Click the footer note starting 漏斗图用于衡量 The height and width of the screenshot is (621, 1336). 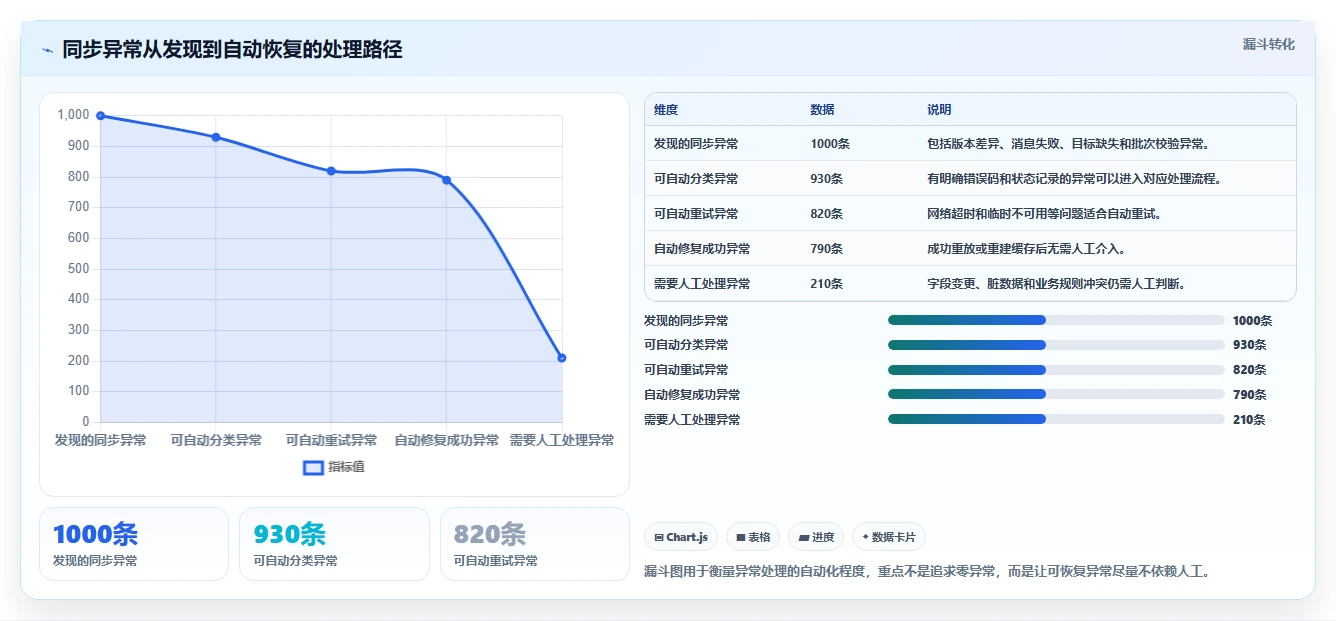(x=927, y=572)
